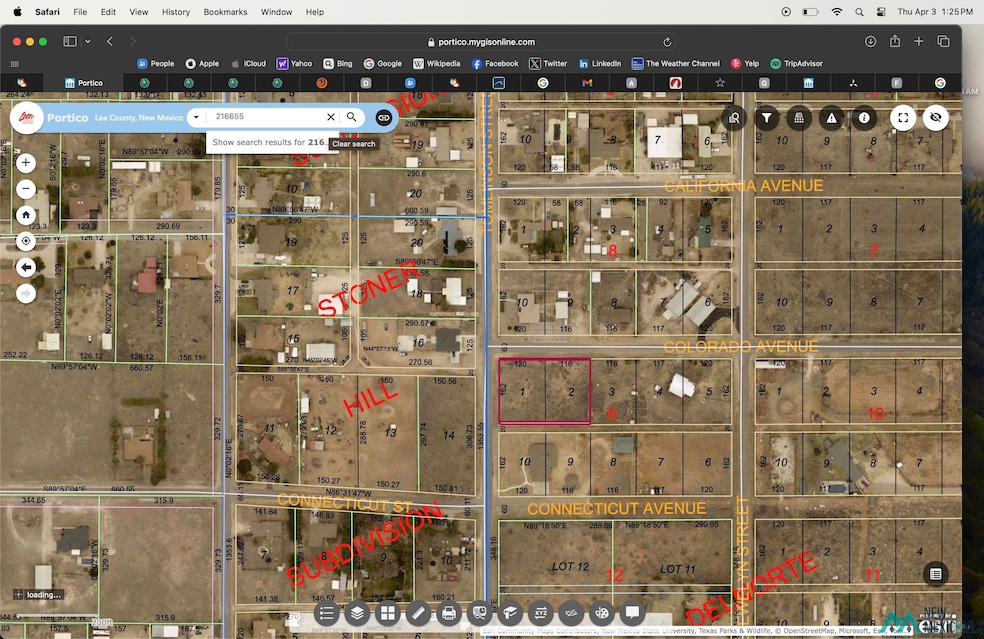The height and width of the screenshot is (639, 984).
Task: Open the Safari File menu
Action: [x=80, y=11]
